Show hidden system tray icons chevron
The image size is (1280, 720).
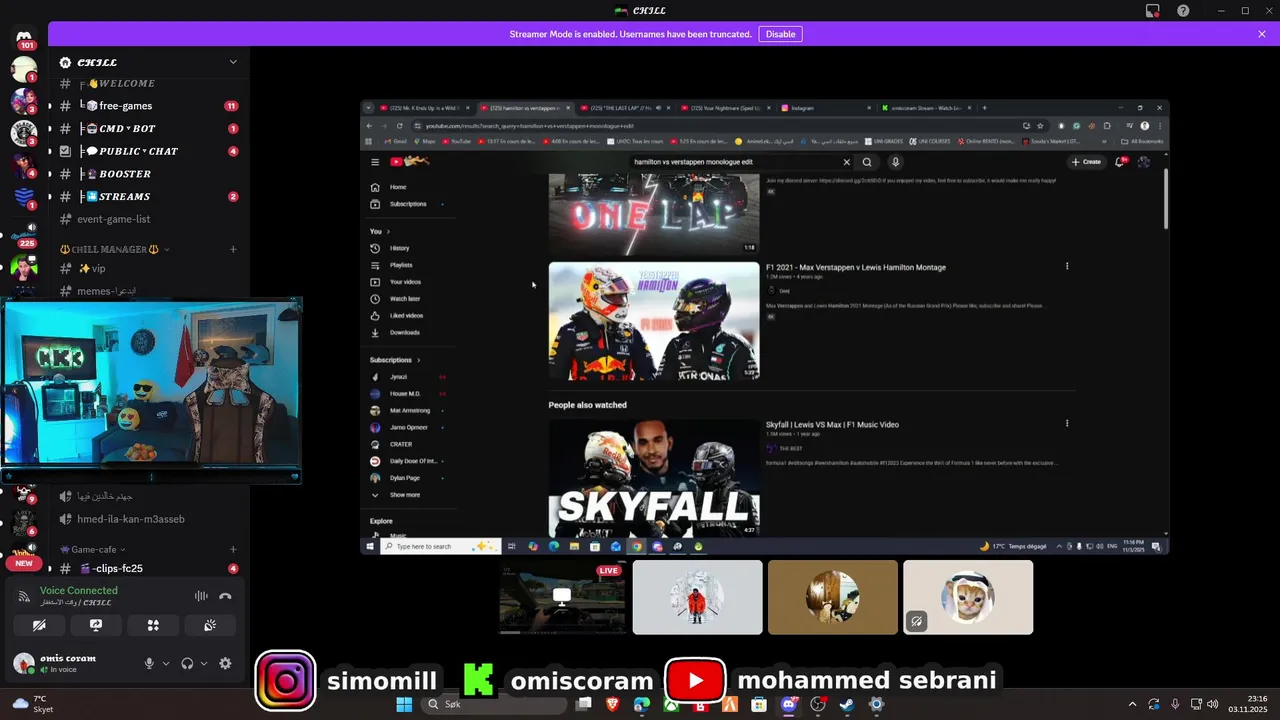[1132, 704]
